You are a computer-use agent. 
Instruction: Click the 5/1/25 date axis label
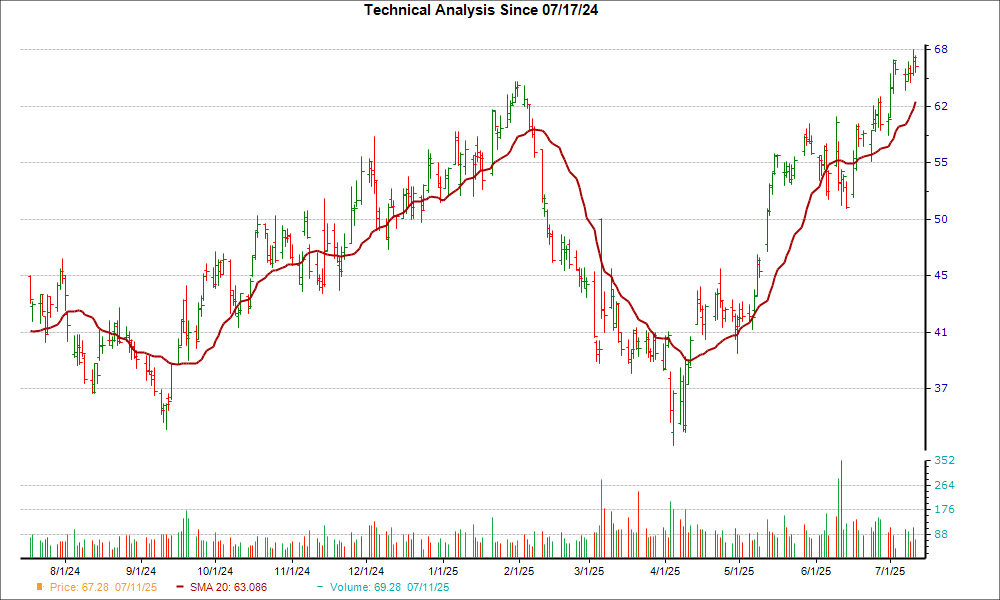[739, 571]
